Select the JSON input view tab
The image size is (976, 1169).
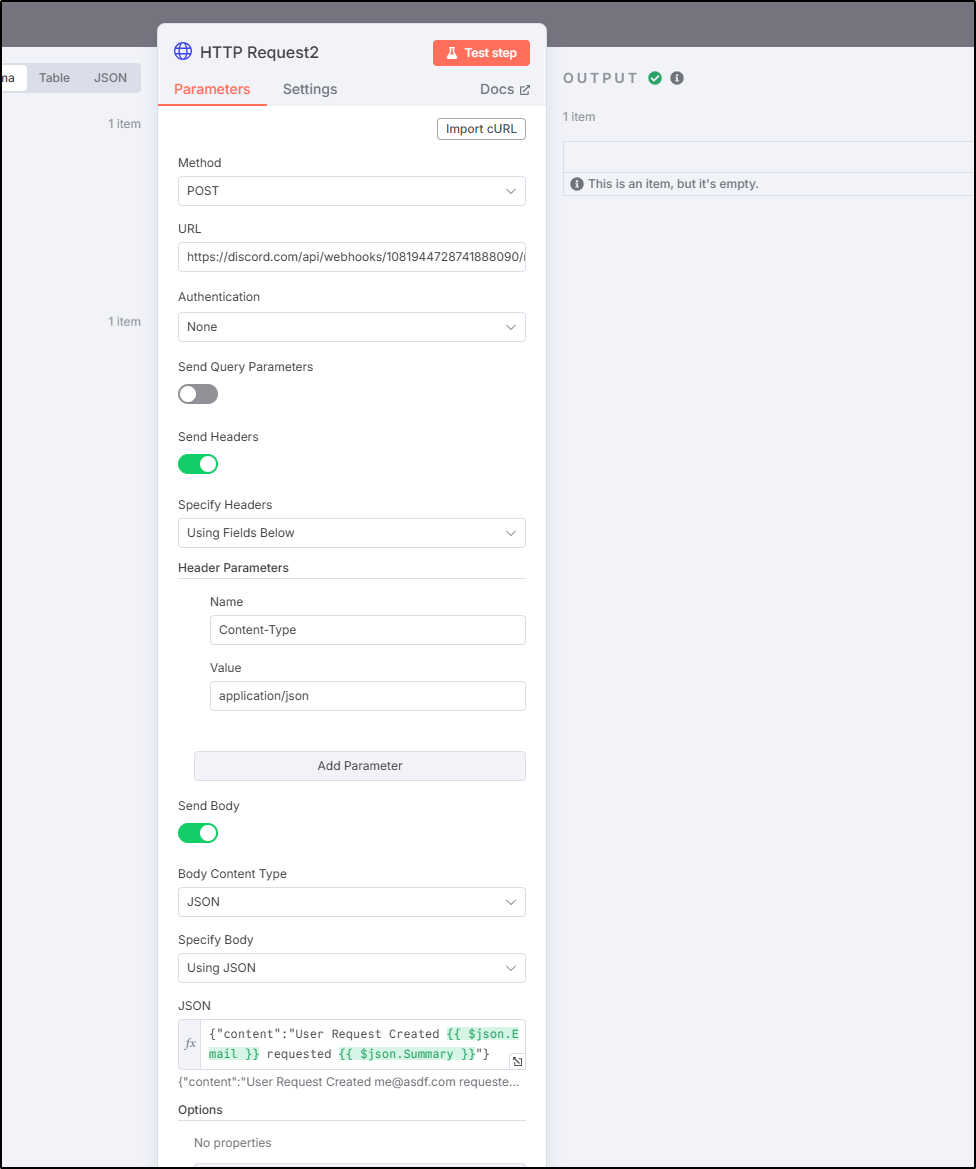tap(110, 78)
